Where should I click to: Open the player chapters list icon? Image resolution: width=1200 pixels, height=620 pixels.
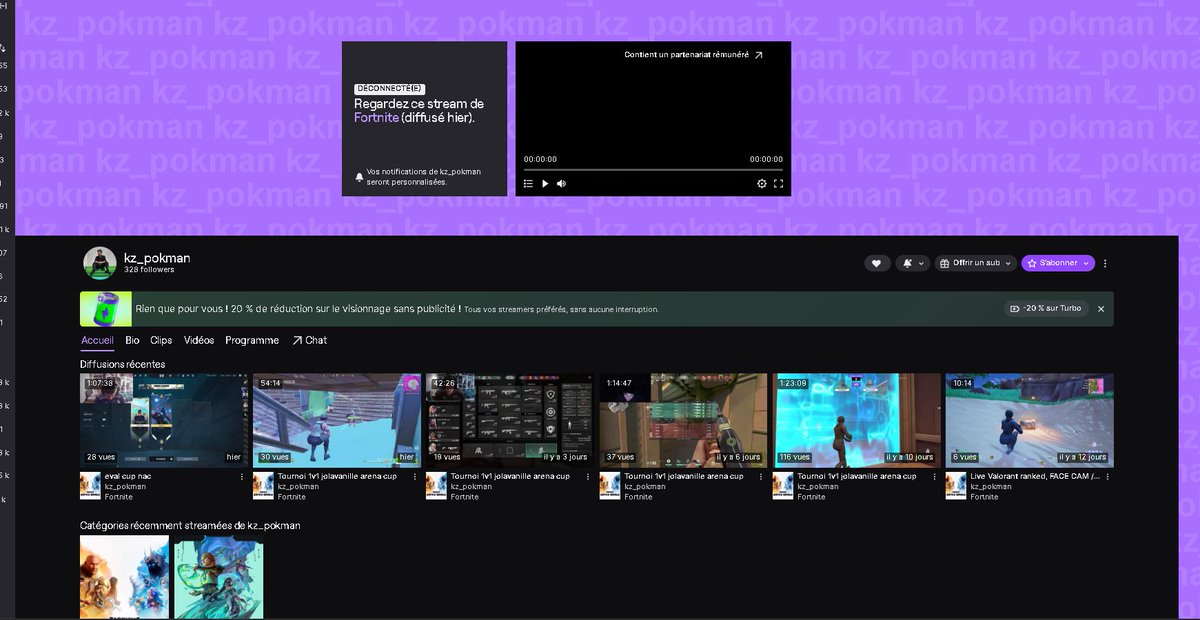(x=529, y=183)
